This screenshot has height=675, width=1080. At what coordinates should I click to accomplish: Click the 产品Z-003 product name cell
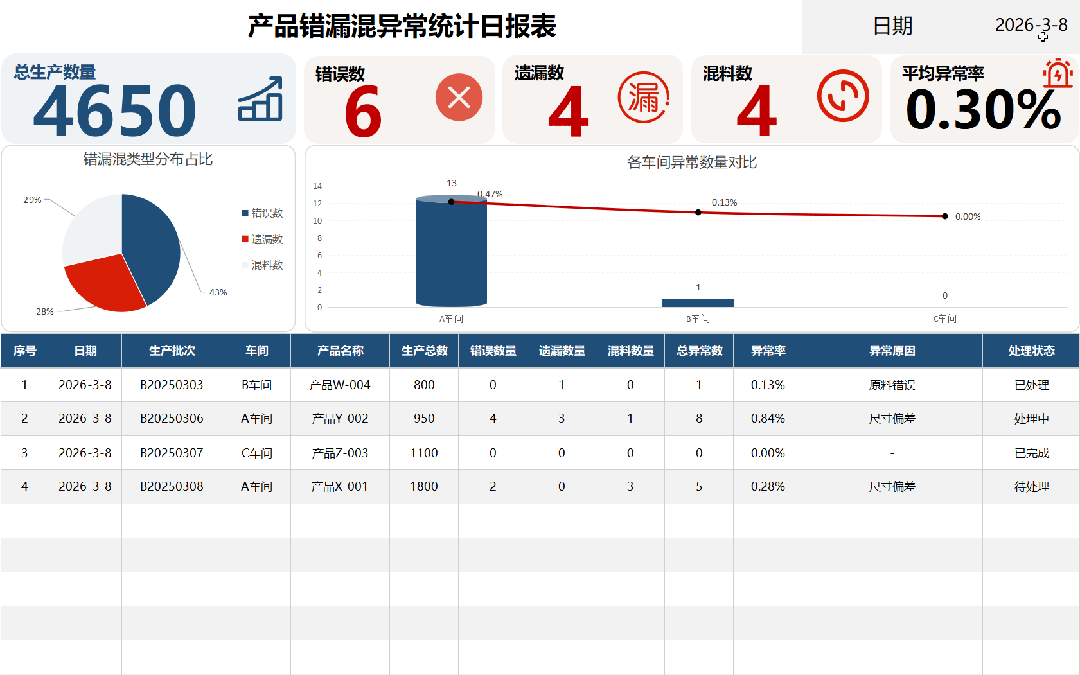(x=340, y=453)
